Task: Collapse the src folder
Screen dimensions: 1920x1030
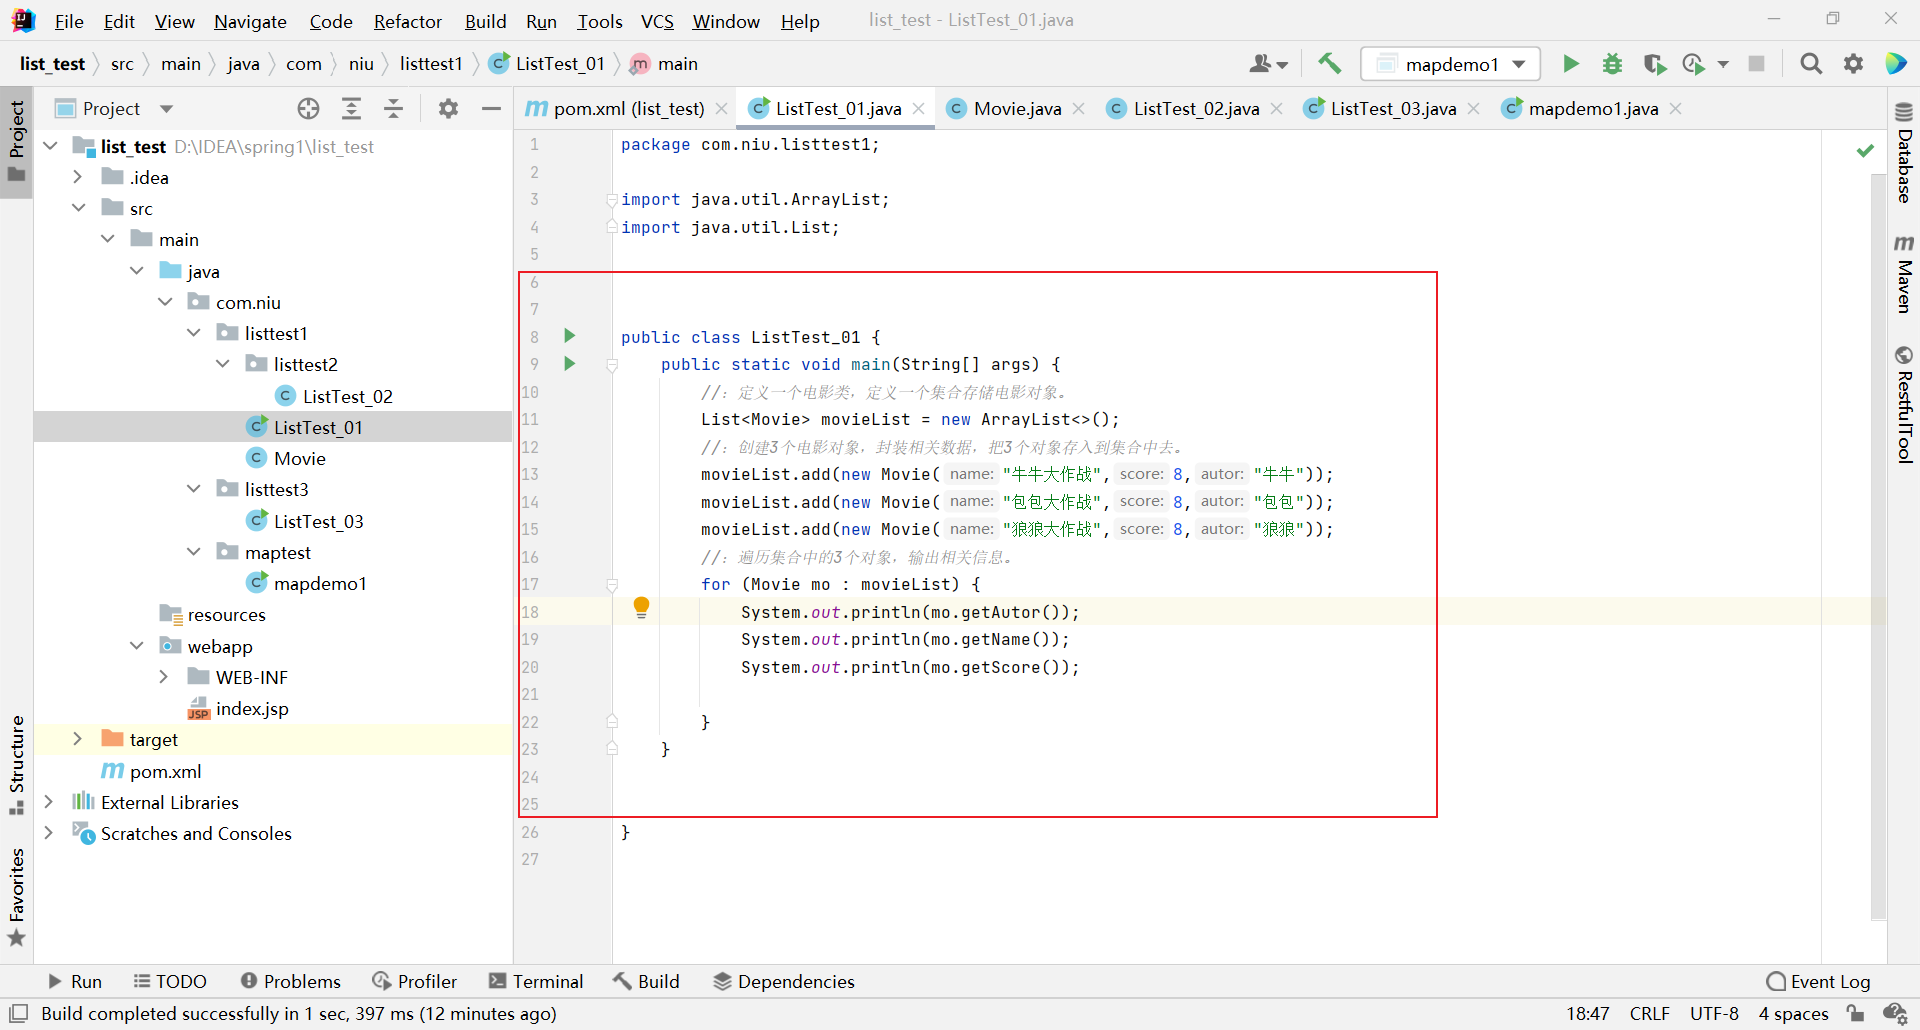Action: tap(78, 208)
